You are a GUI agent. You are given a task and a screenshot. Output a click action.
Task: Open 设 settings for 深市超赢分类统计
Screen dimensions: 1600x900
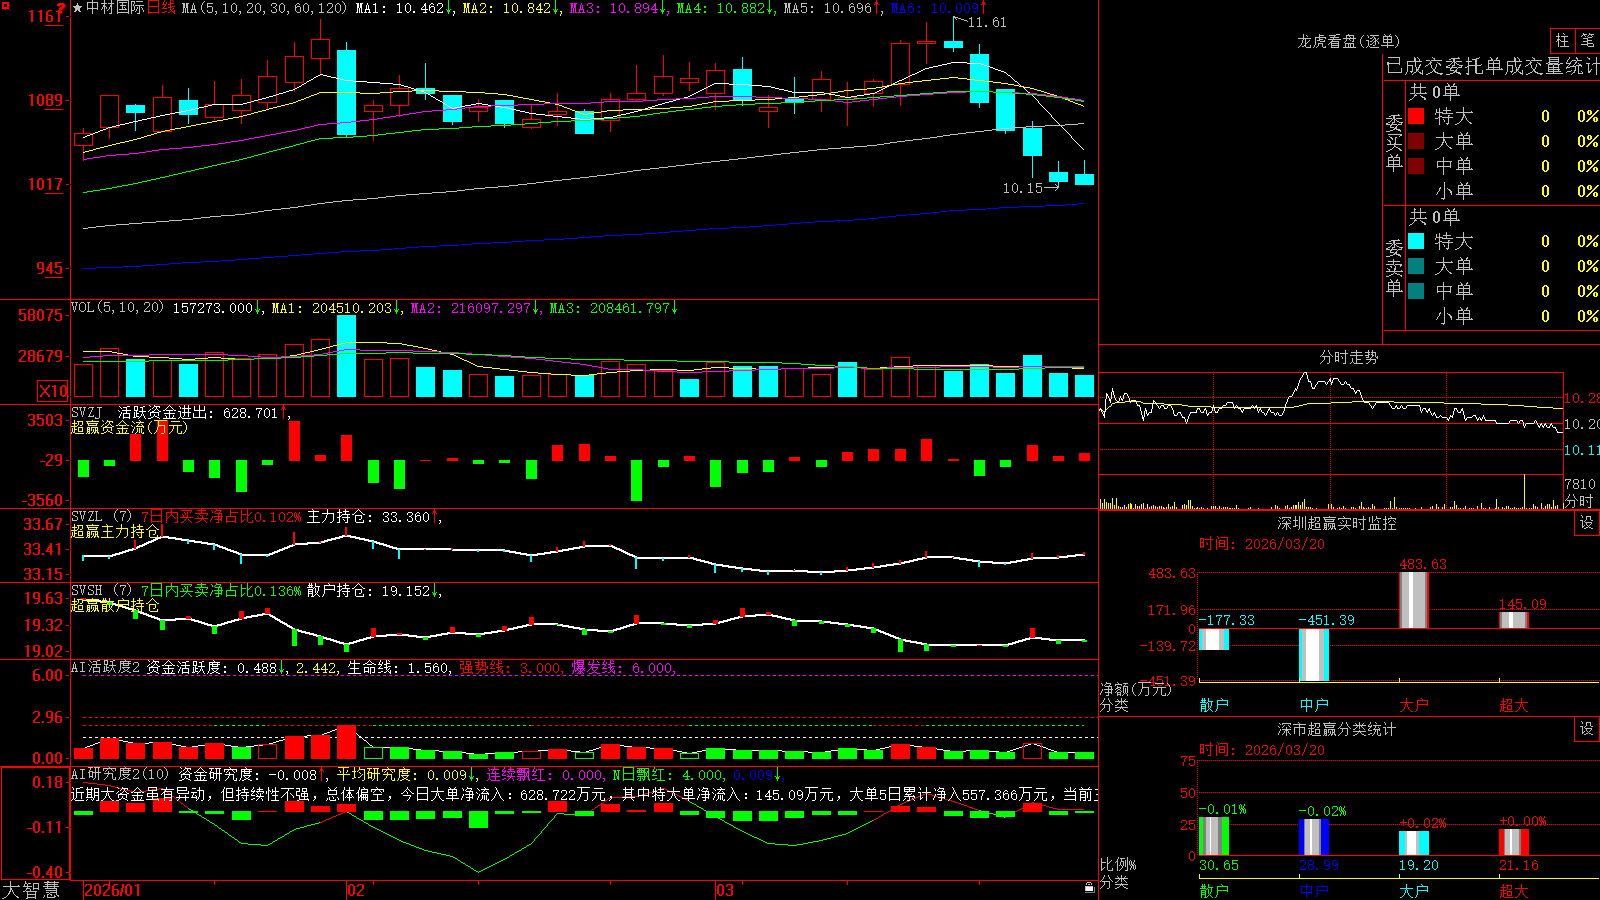click(1587, 729)
